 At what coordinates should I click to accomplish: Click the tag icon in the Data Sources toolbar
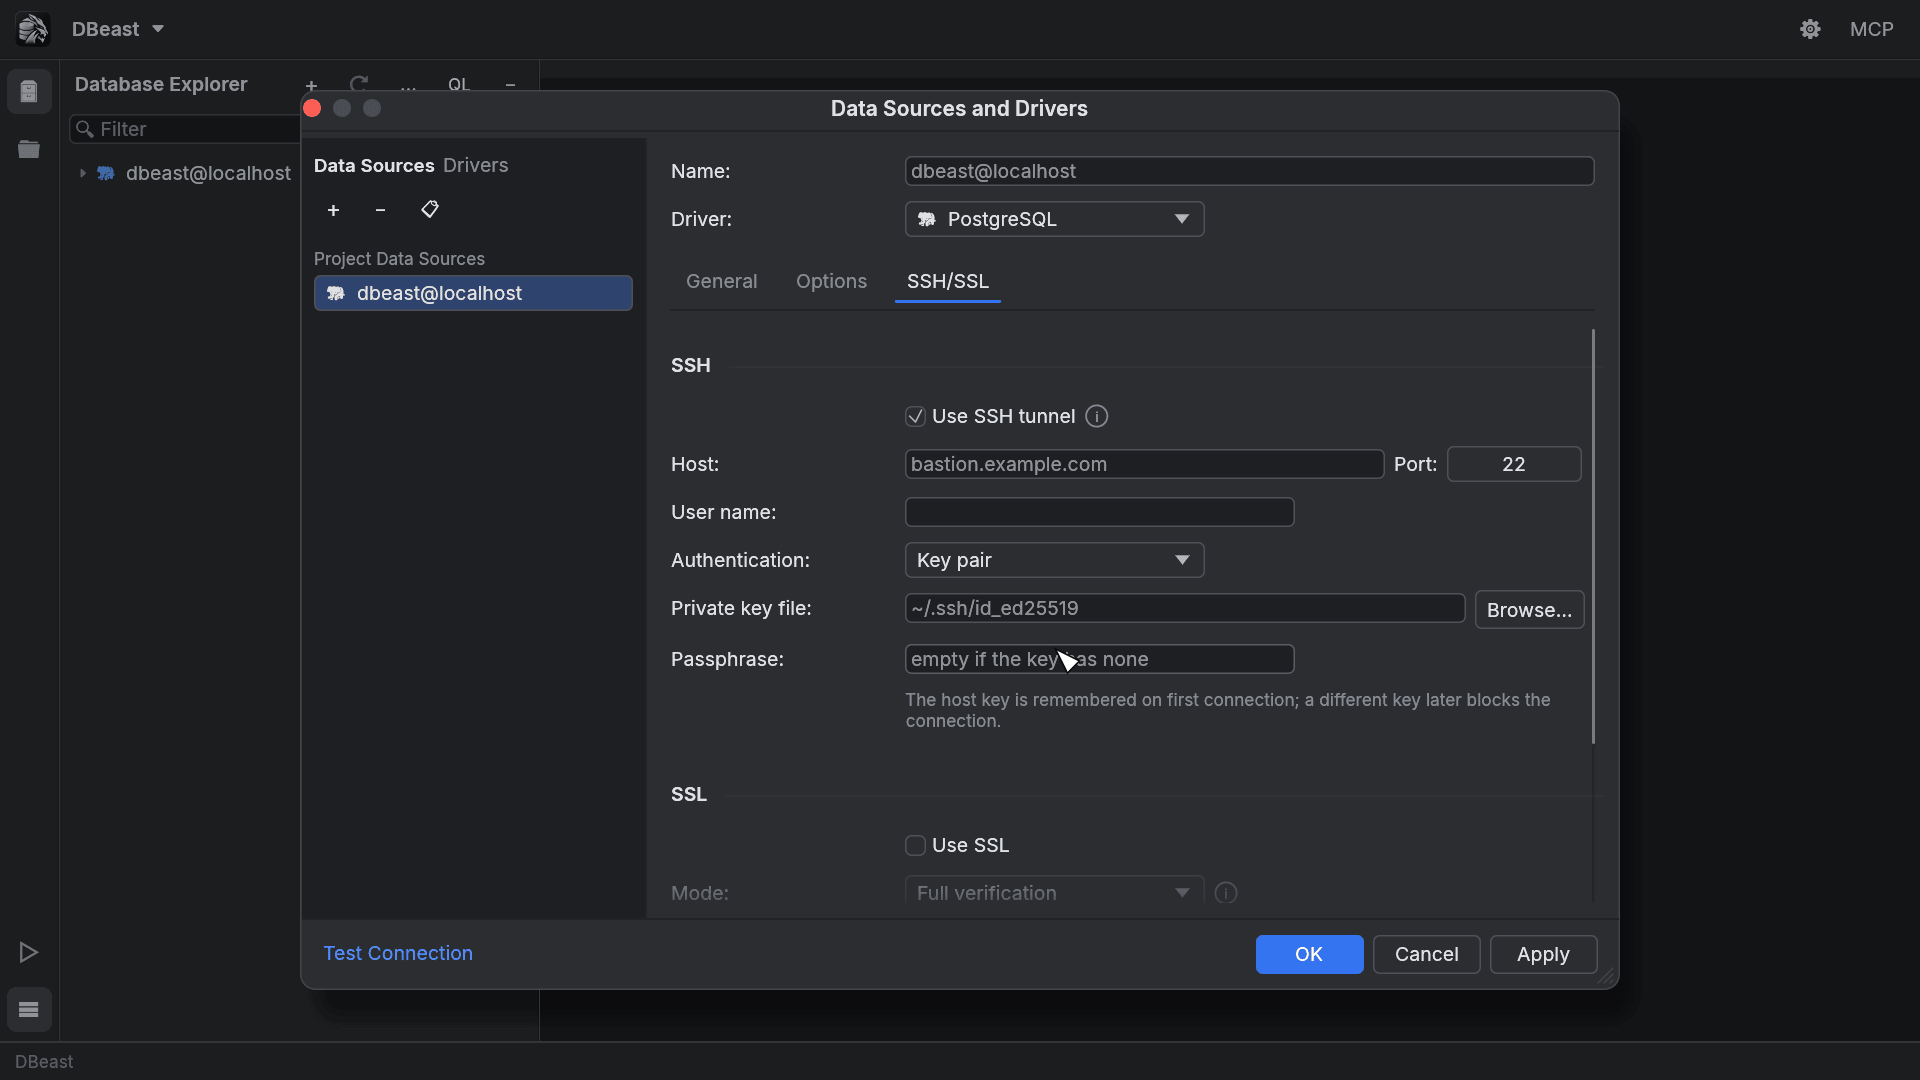tap(430, 209)
